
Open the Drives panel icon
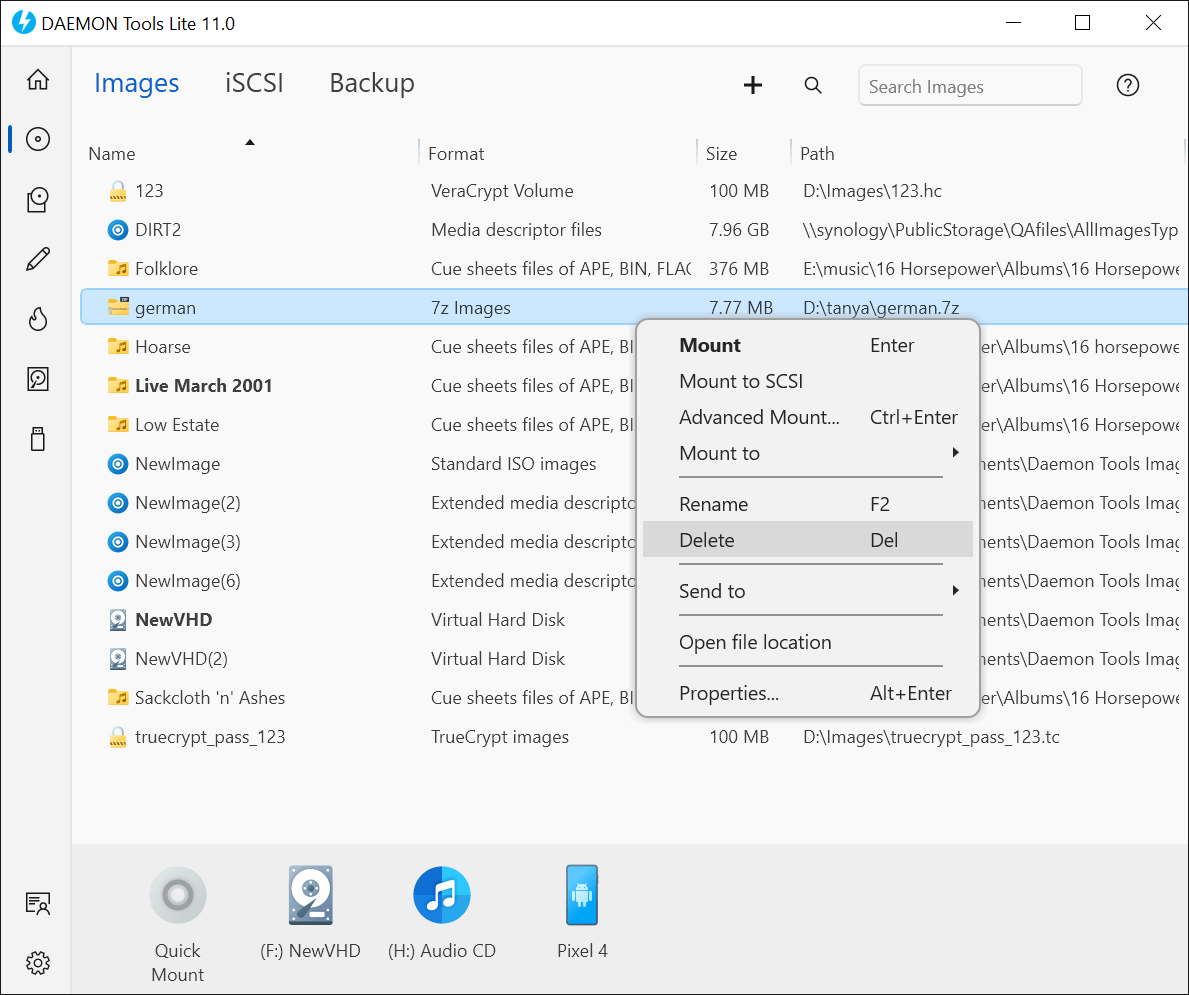tap(37, 199)
